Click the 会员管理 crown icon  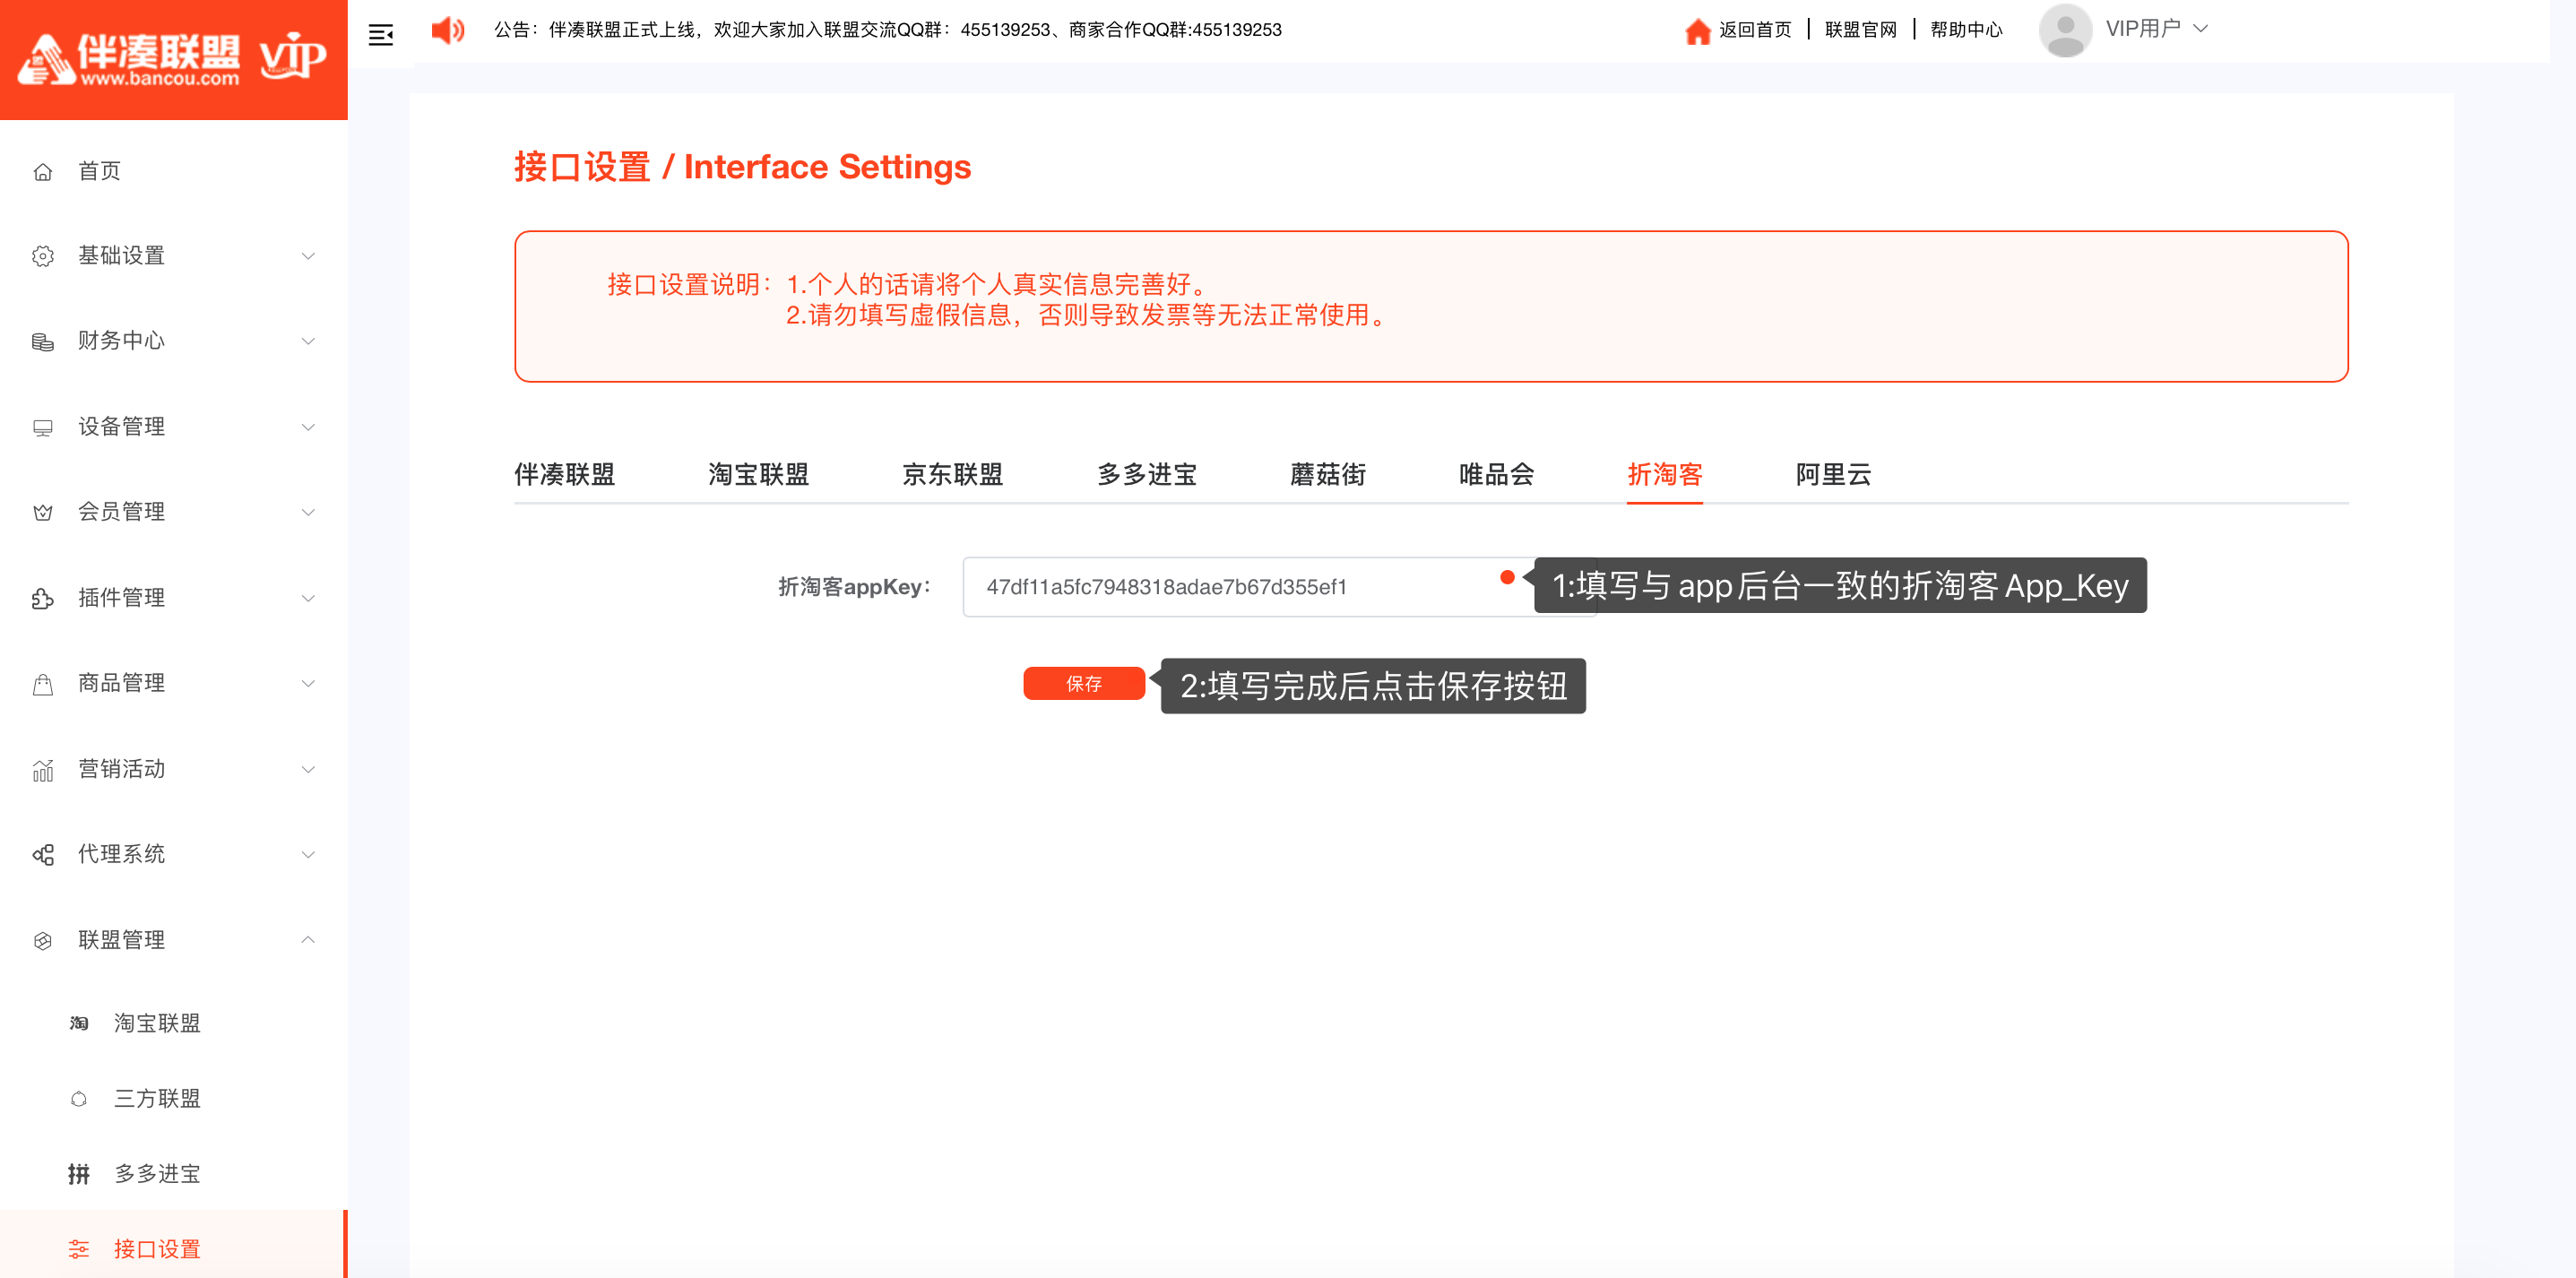(x=43, y=513)
